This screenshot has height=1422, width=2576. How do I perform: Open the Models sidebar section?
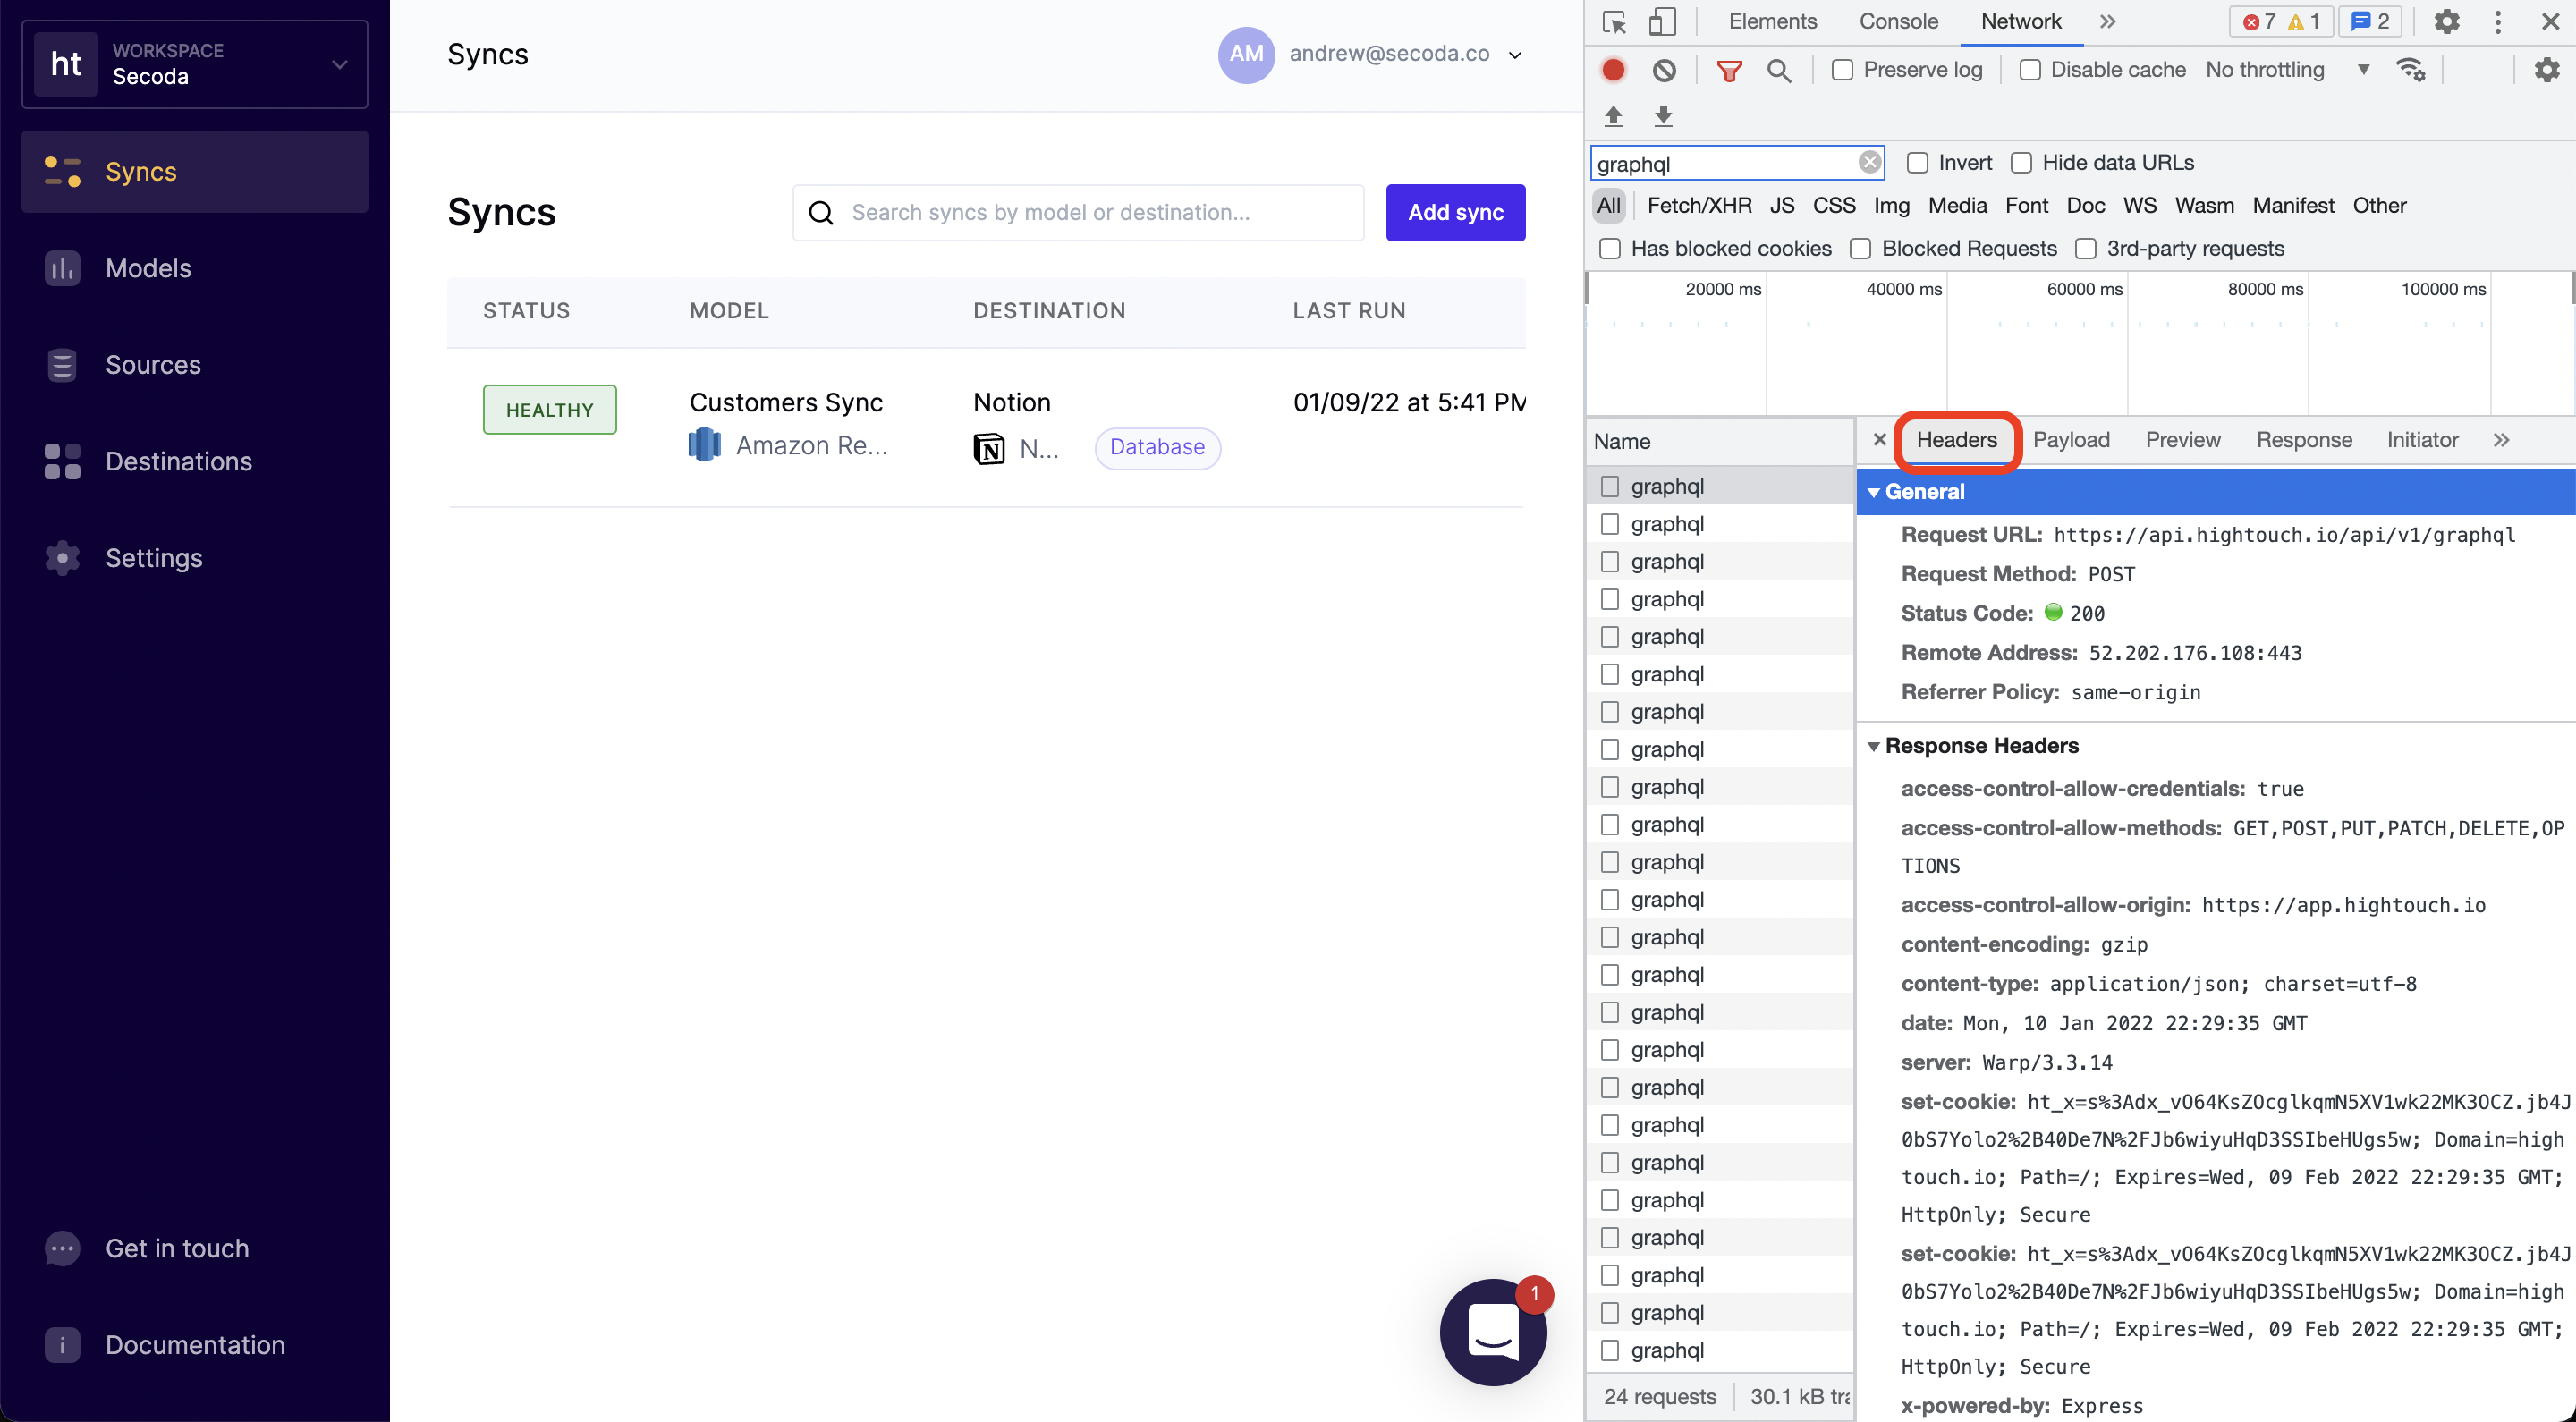[148, 268]
